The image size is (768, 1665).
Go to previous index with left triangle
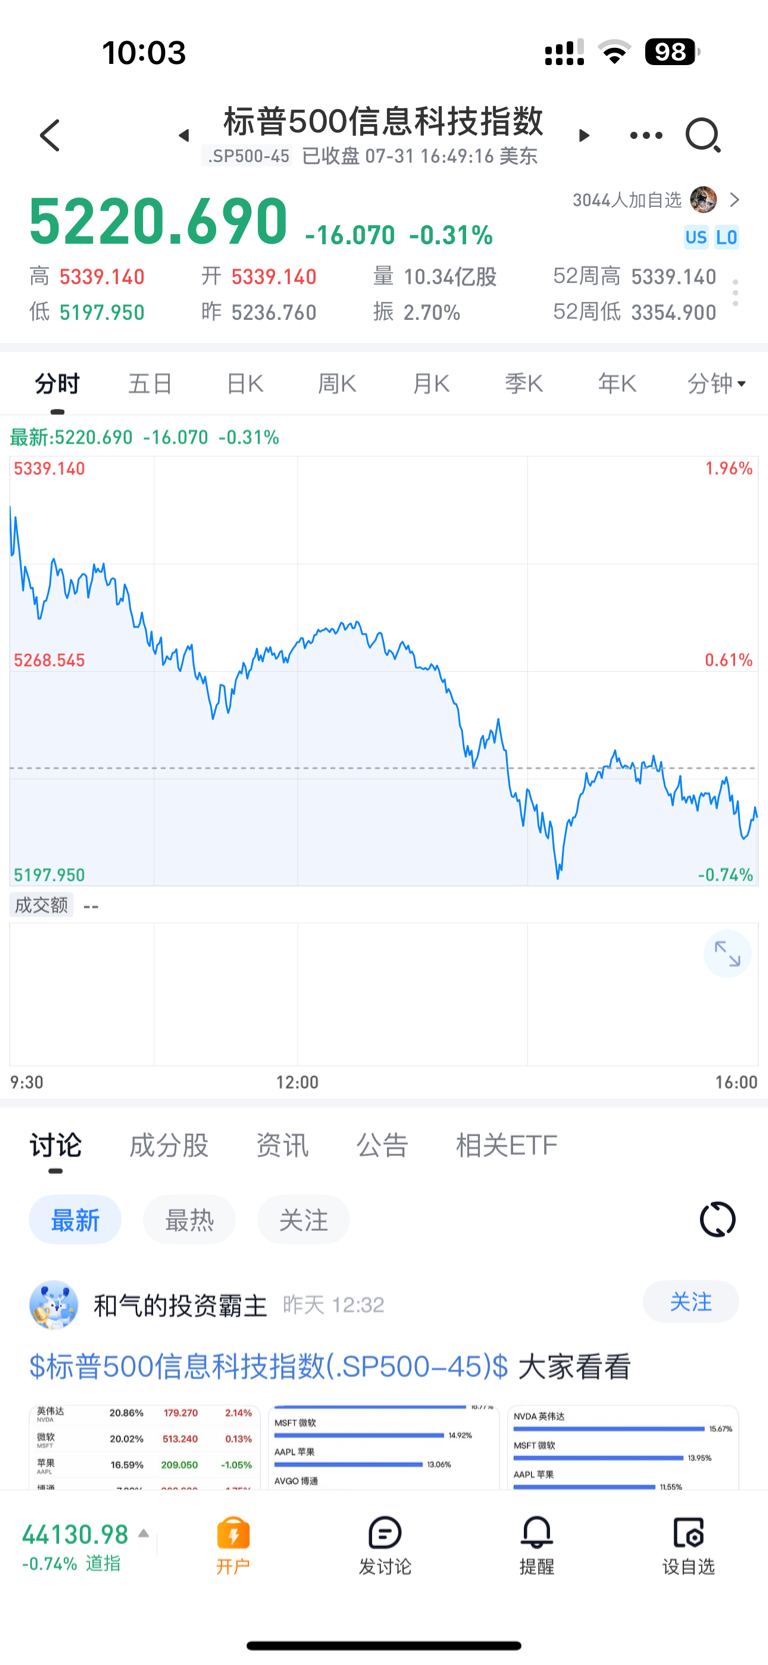[184, 135]
